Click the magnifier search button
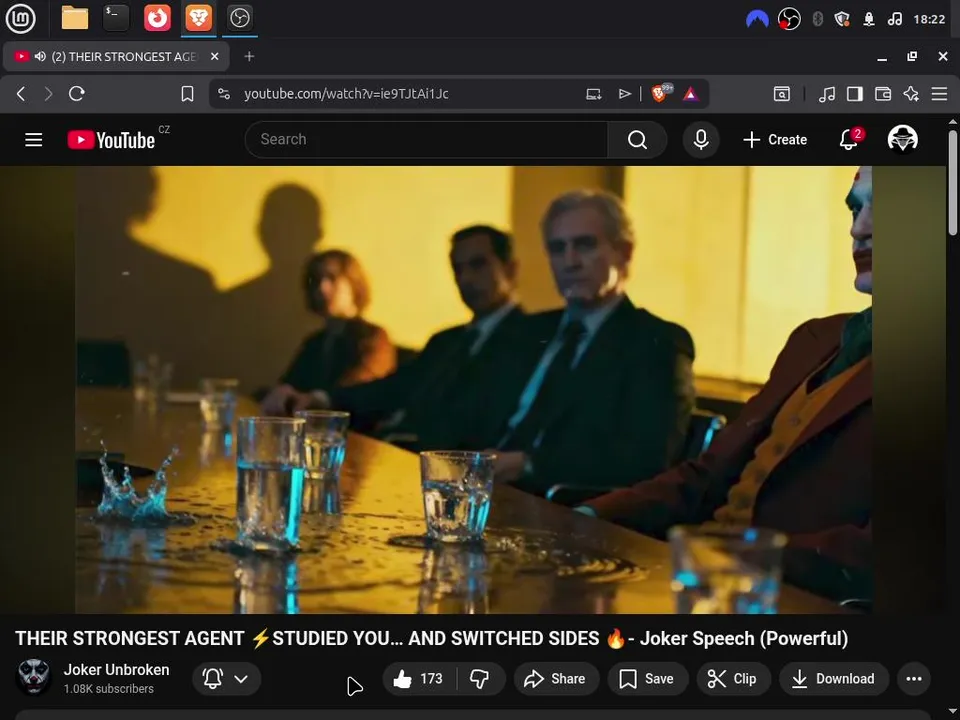Screen dimensions: 960x720 click(x=637, y=140)
